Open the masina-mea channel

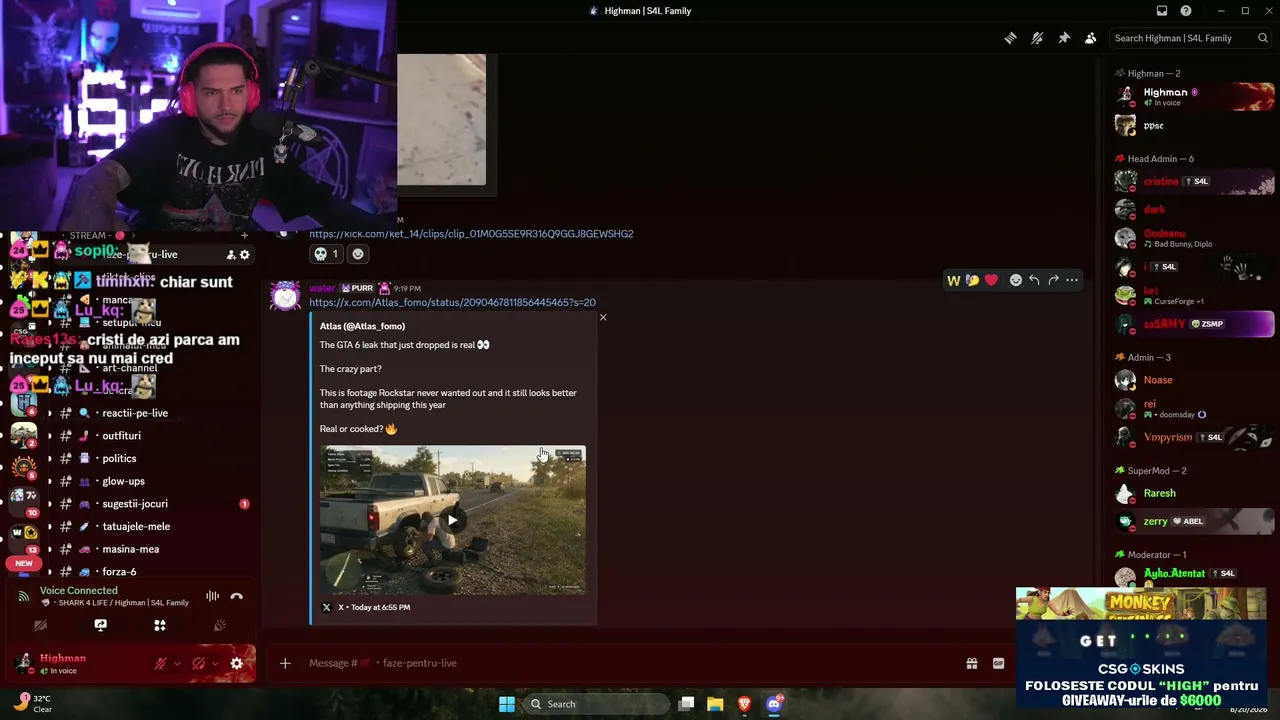click(x=131, y=549)
